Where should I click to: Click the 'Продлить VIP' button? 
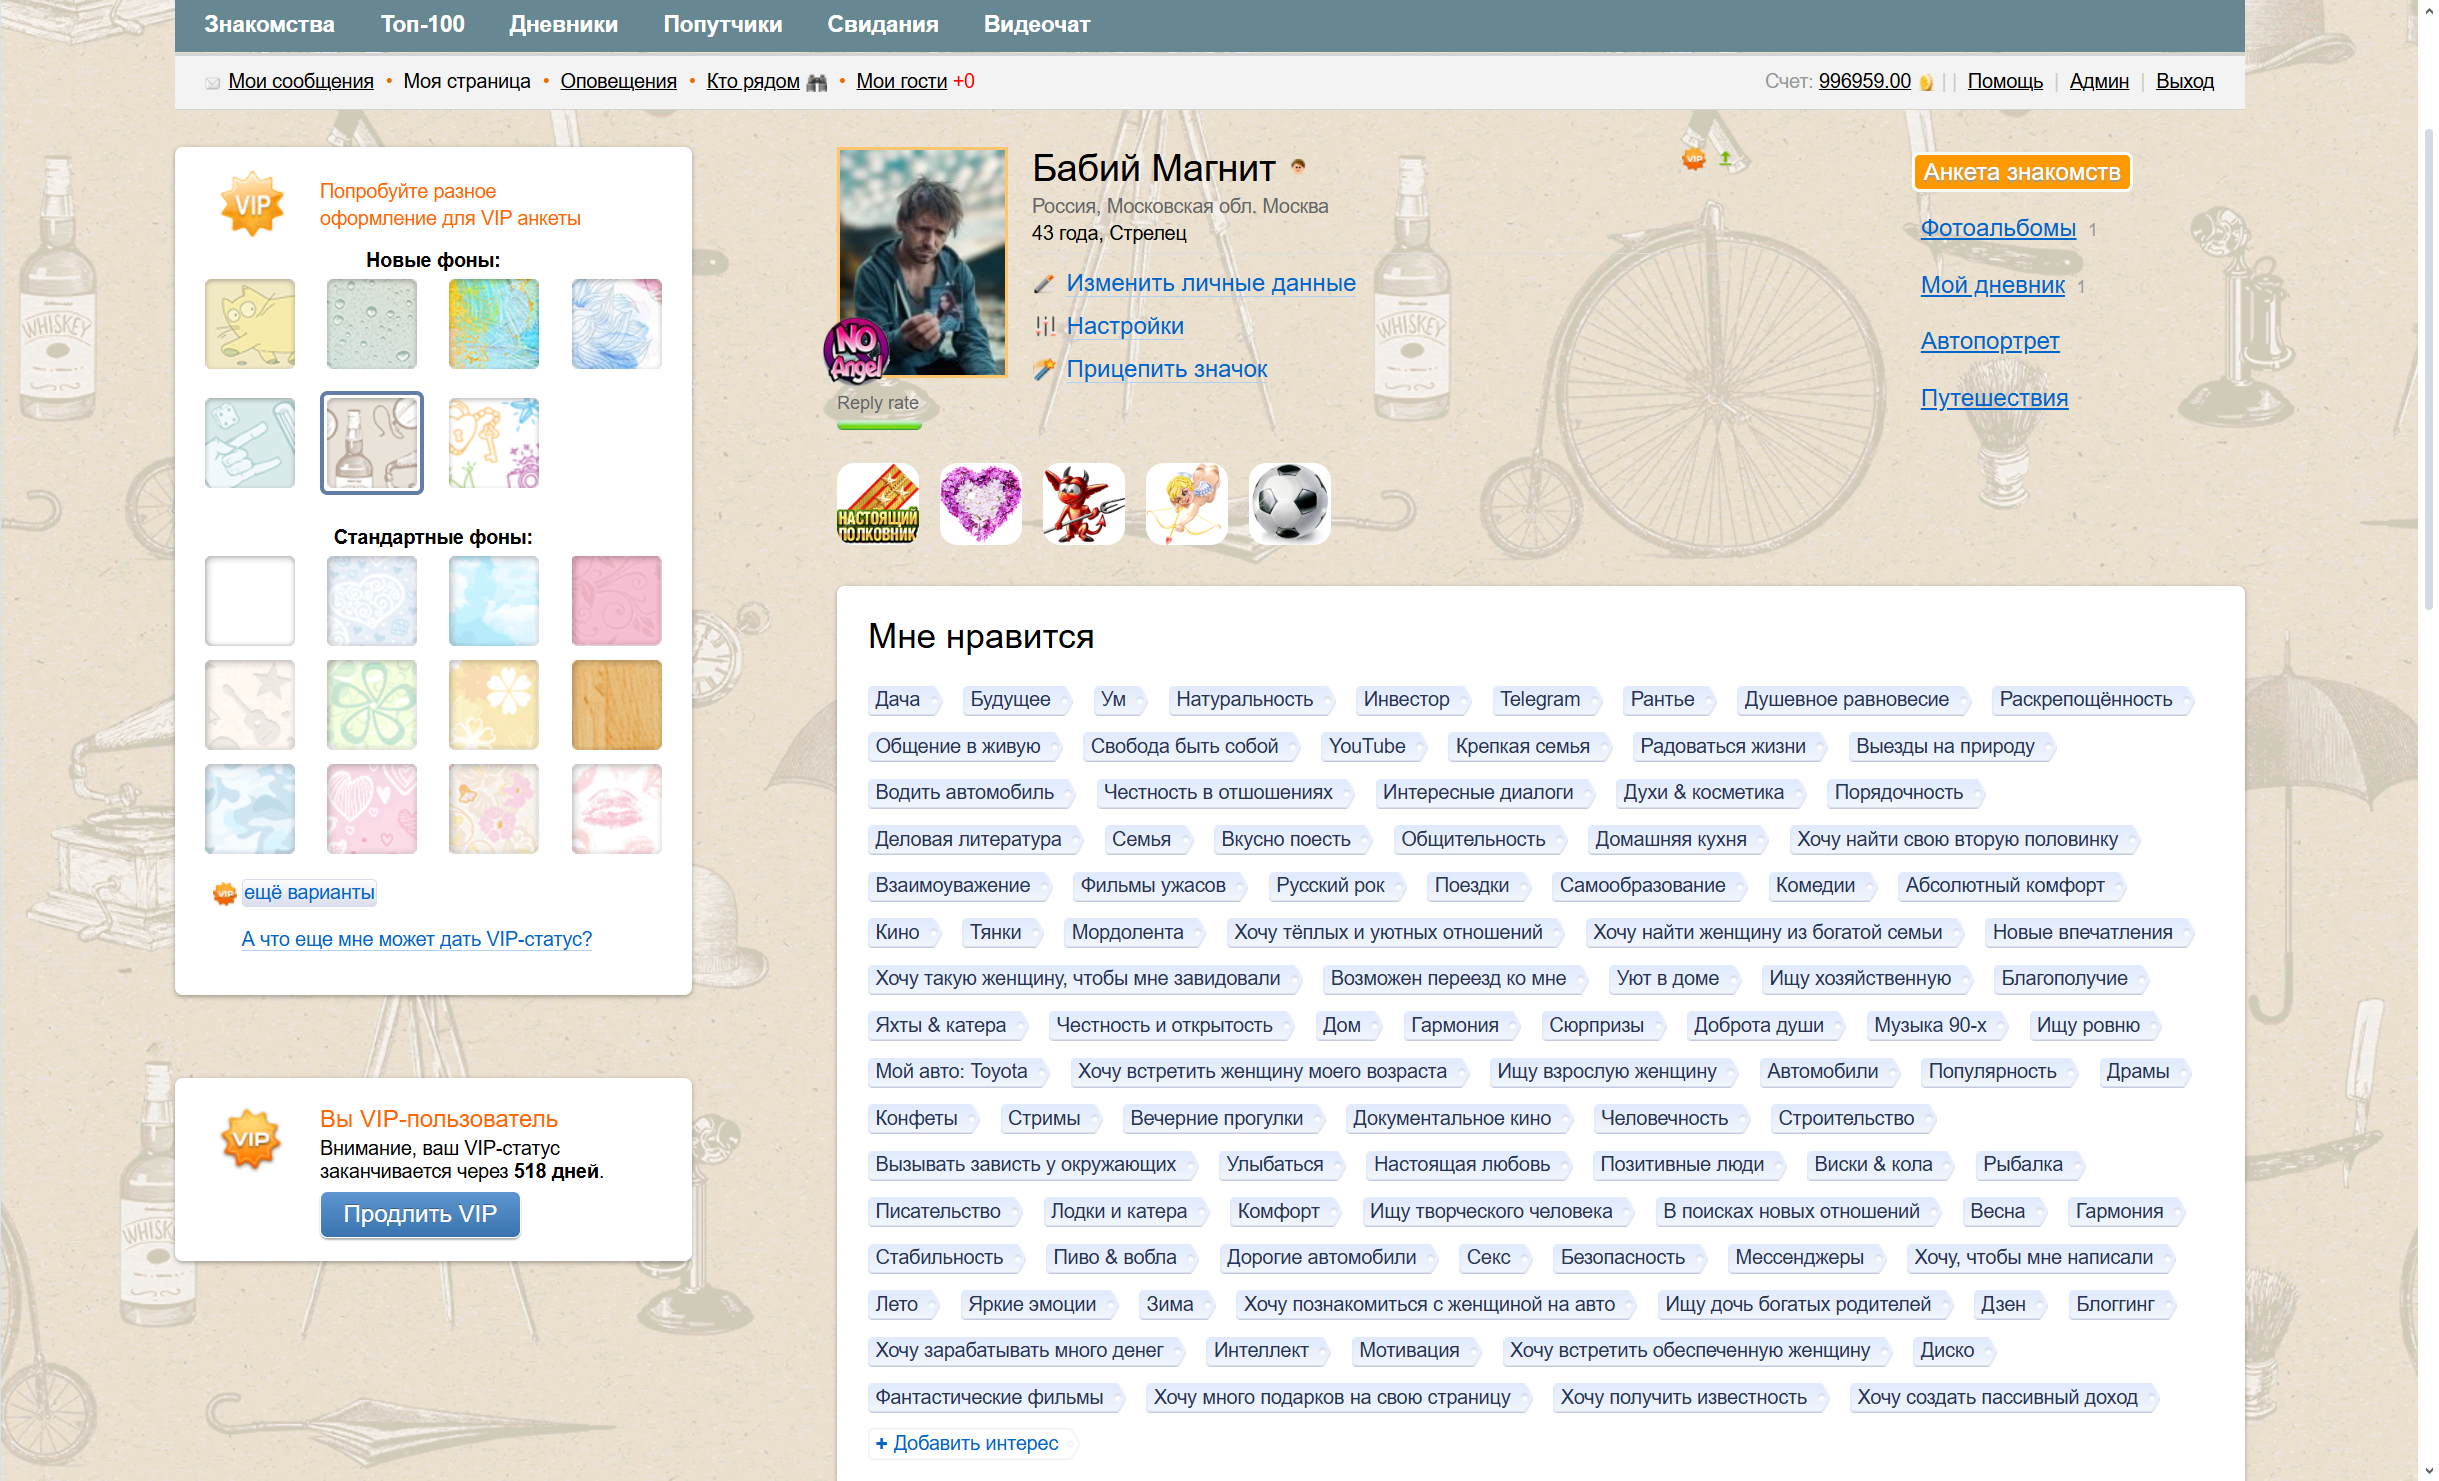click(x=420, y=1214)
